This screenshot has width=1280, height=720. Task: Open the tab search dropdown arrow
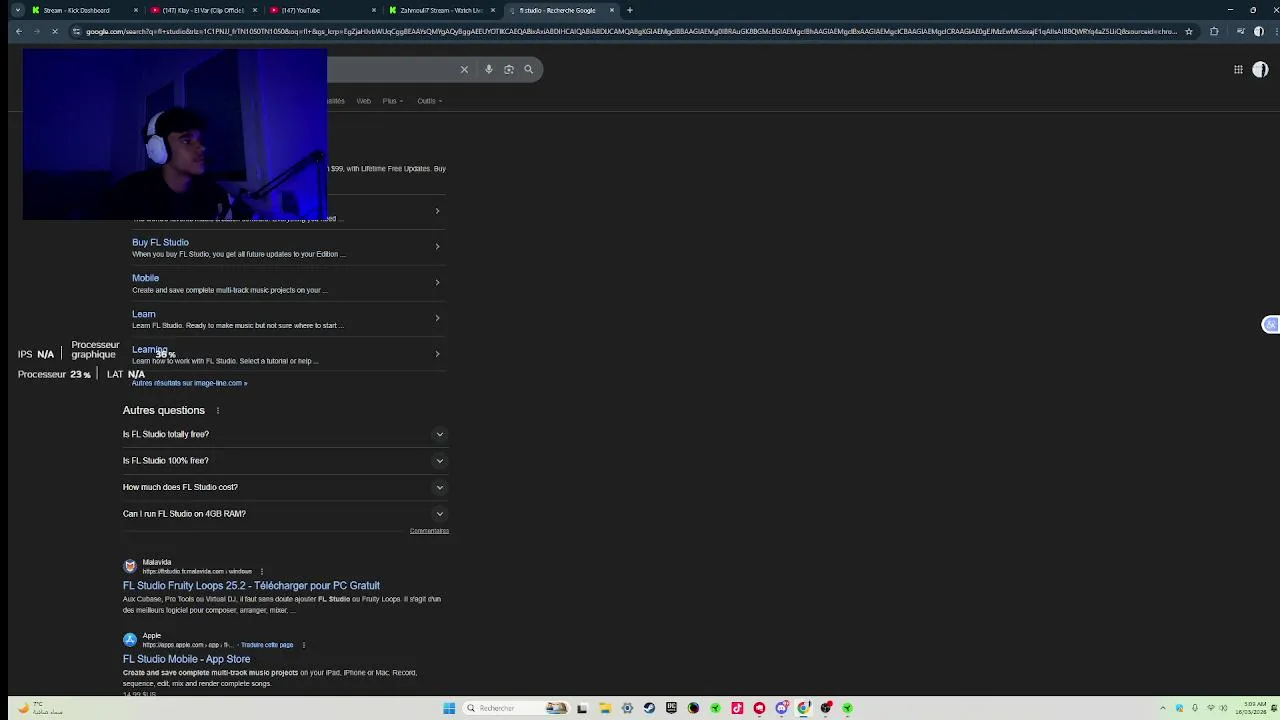pyautogui.click(x=17, y=10)
